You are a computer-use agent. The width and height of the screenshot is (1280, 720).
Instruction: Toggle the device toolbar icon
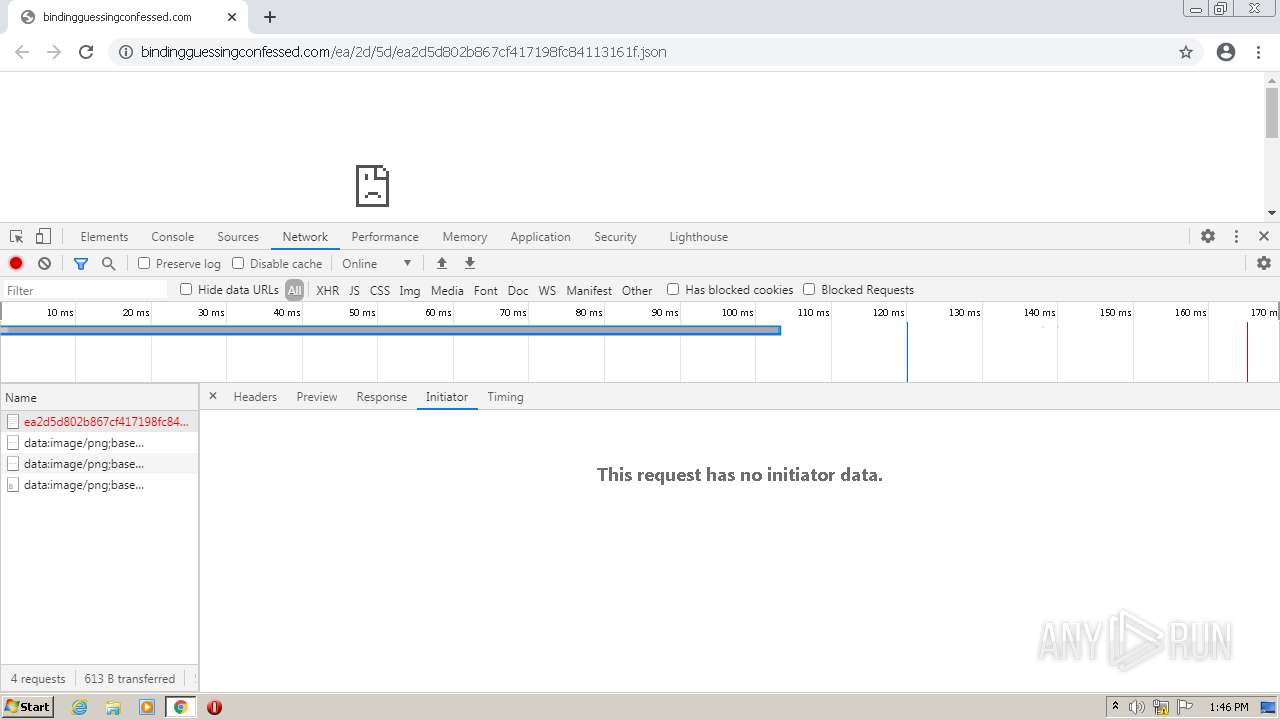click(43, 237)
